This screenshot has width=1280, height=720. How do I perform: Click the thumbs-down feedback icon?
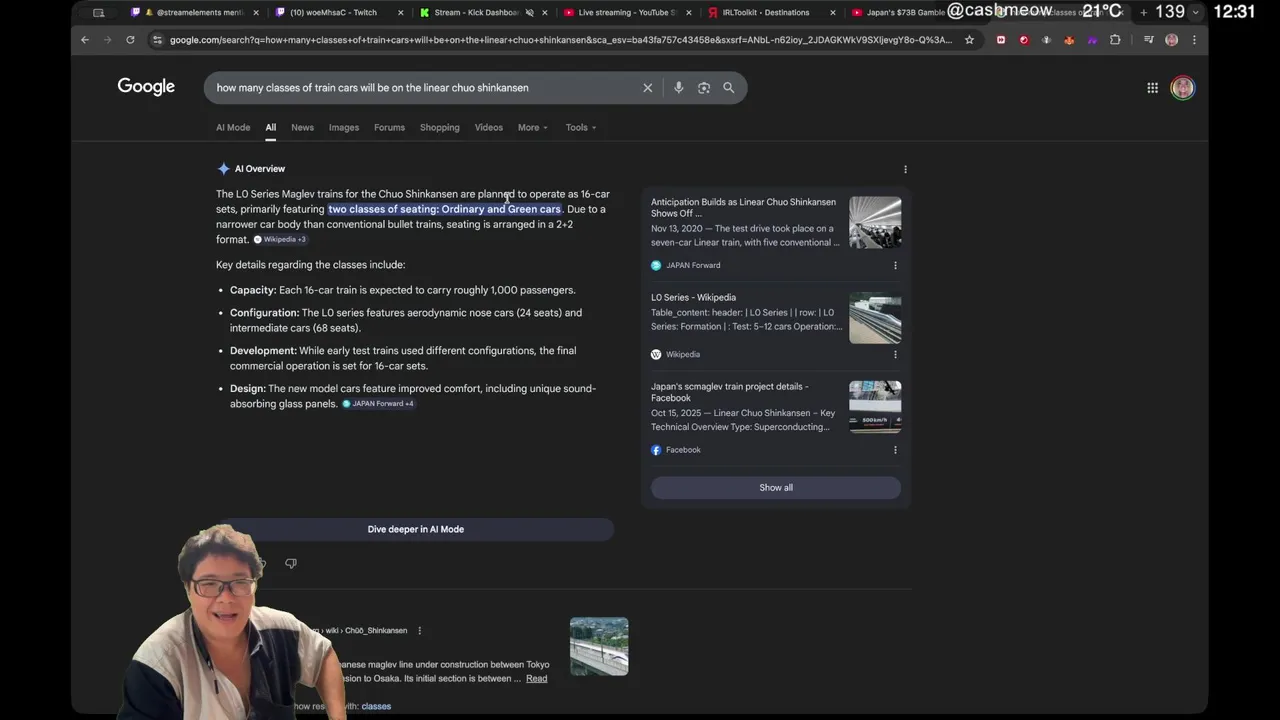click(x=291, y=564)
